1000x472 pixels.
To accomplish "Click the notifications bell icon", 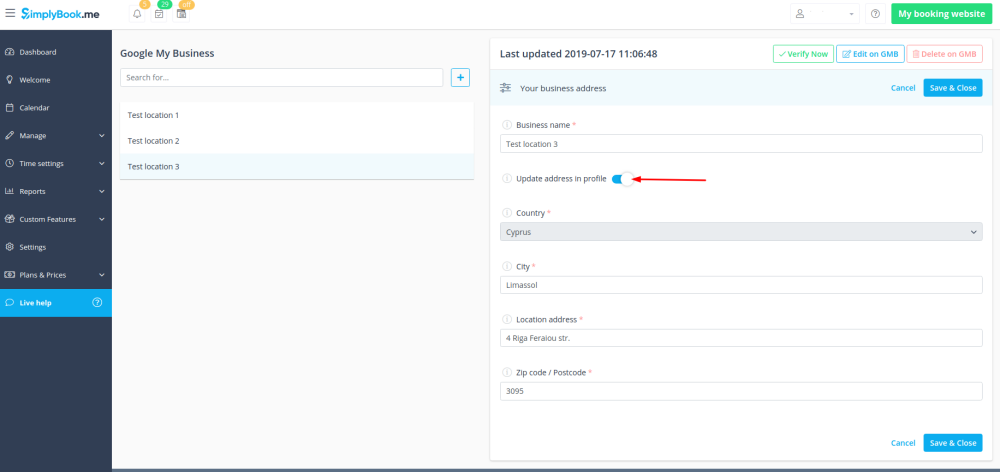I will click(x=137, y=14).
